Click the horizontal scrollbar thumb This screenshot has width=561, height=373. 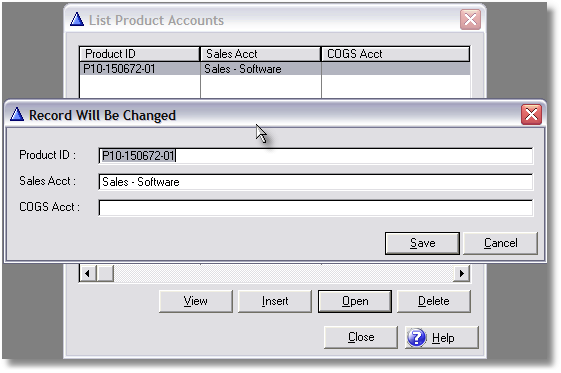point(105,274)
